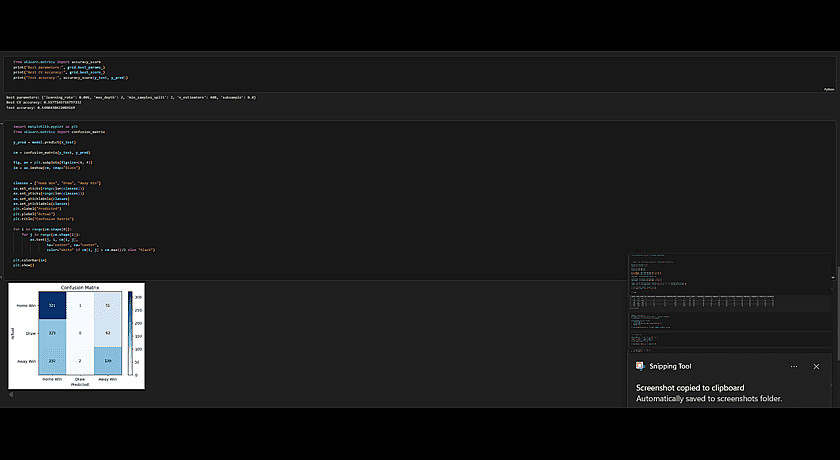
Task: Click the 'cm = confusion_matrix(y_test, y_pred)' line
Action: point(52,153)
